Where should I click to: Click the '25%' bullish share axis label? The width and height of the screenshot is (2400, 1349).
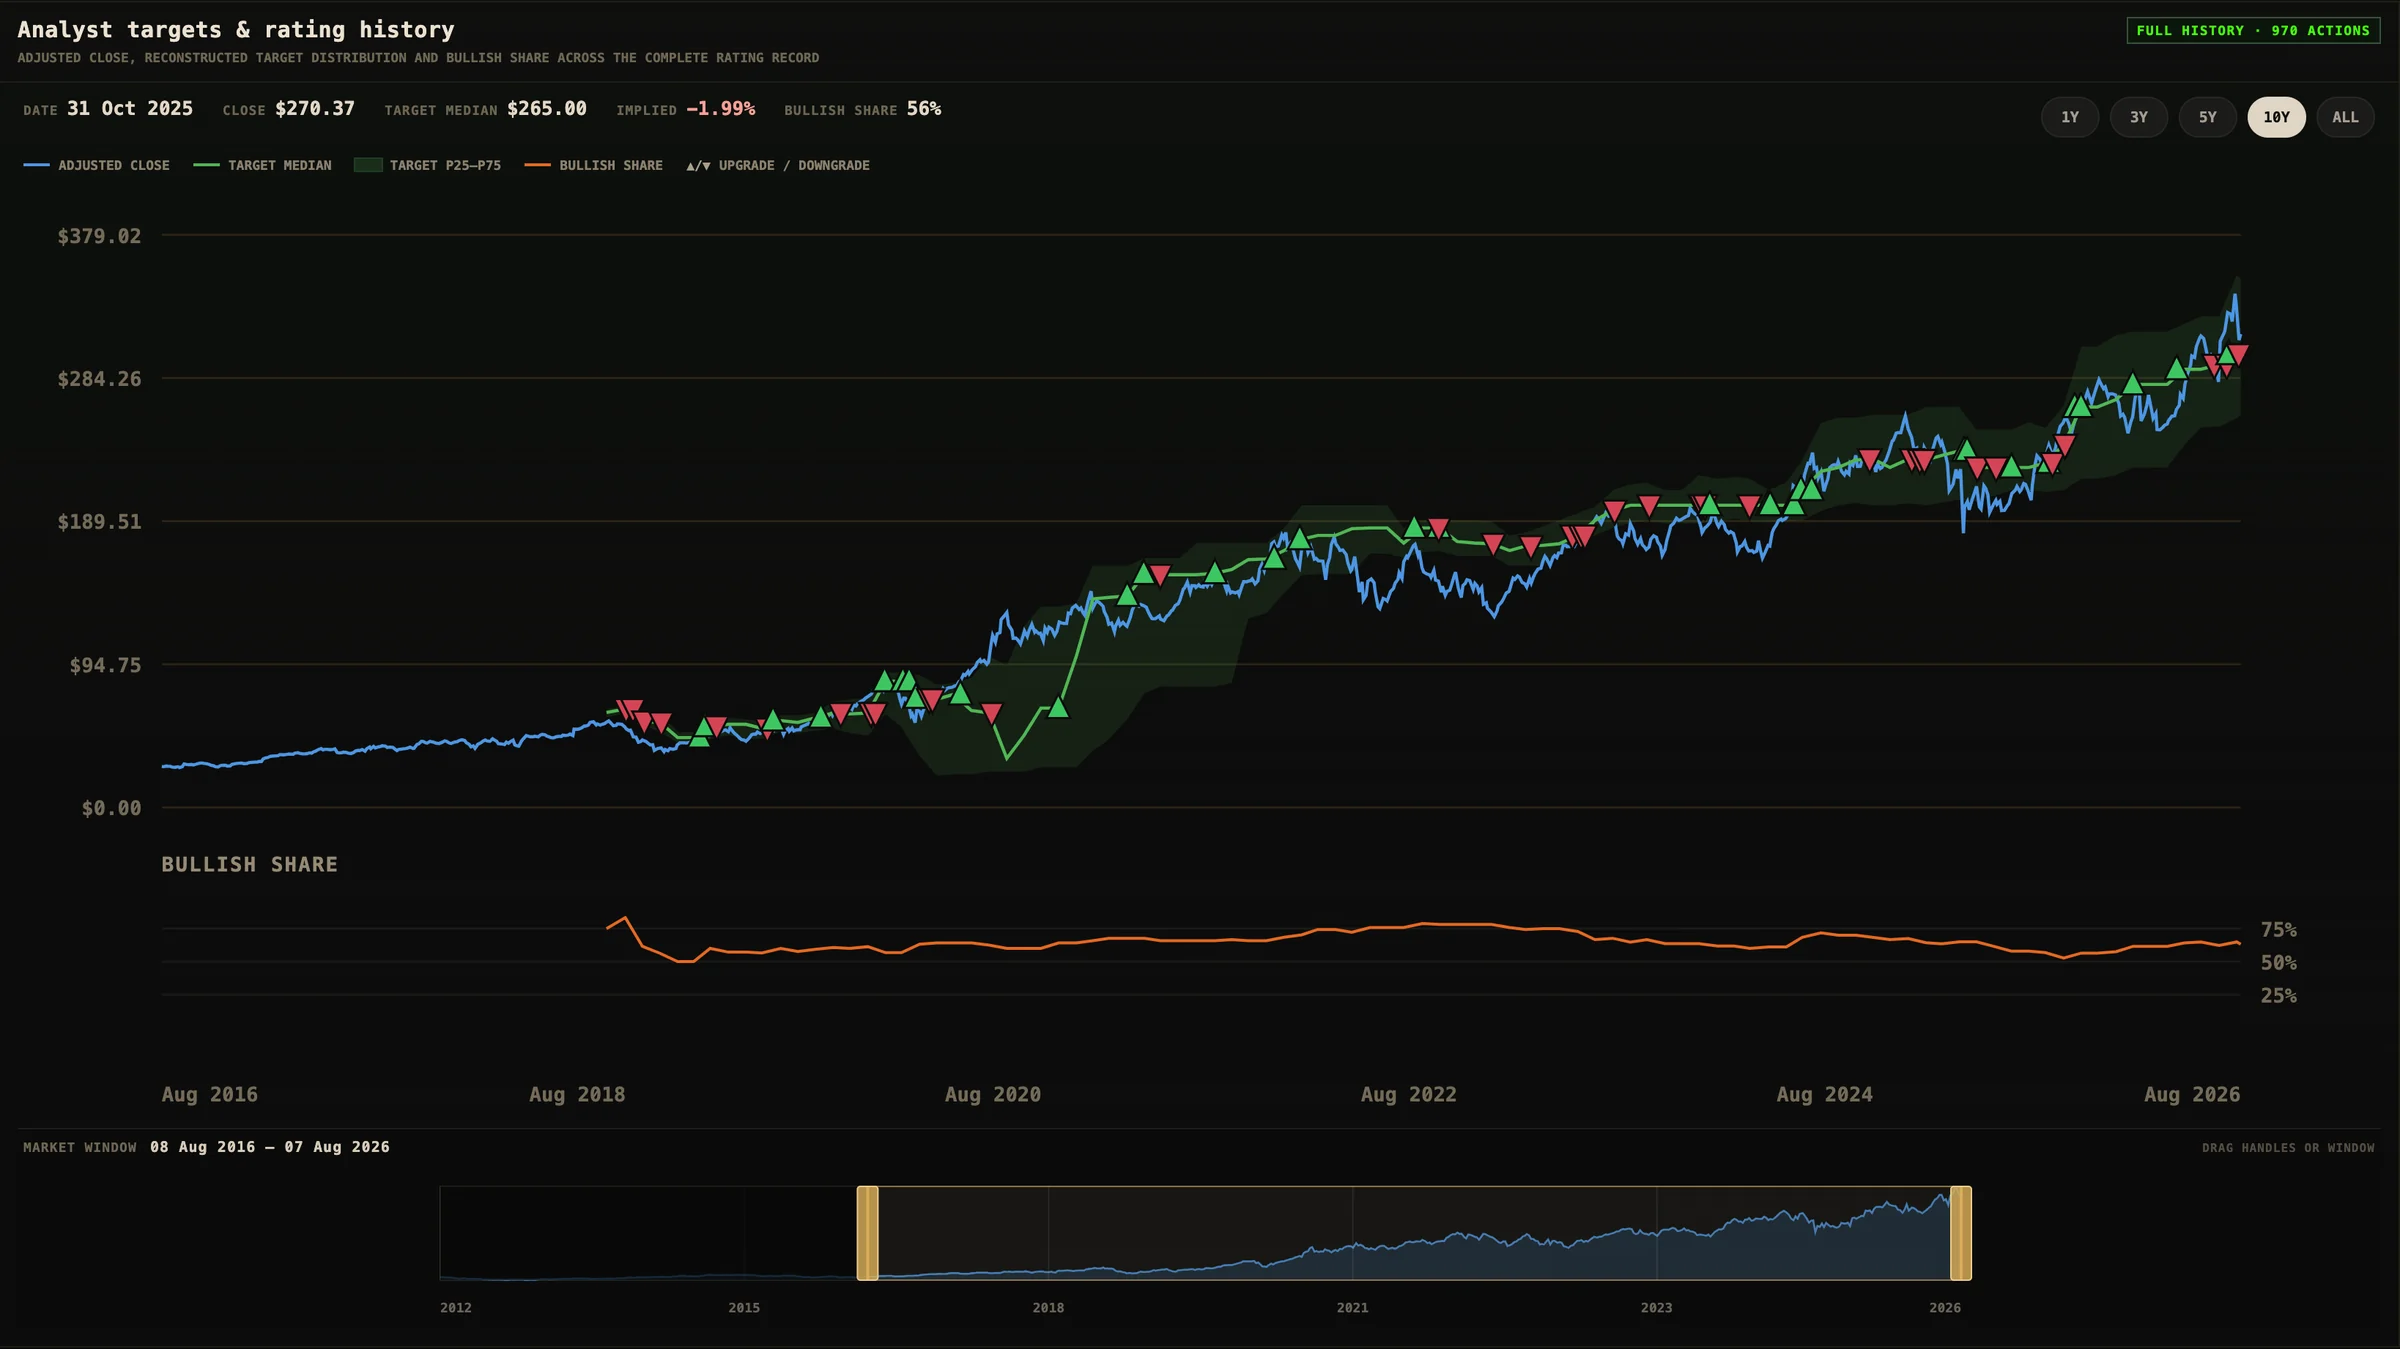point(2279,996)
